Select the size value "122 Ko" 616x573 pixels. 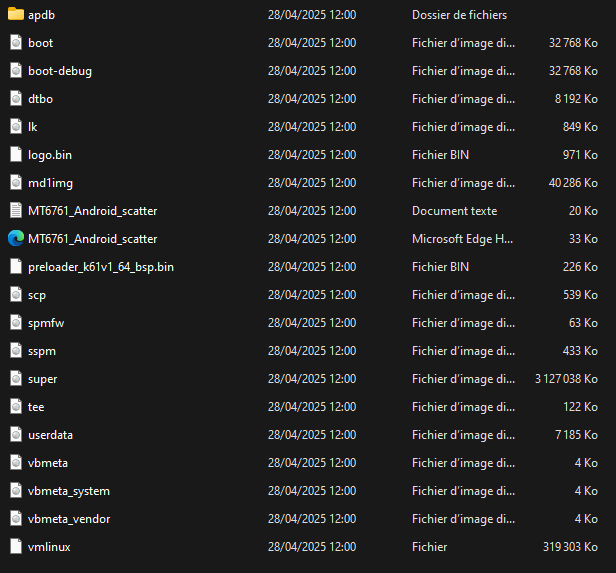(580, 407)
